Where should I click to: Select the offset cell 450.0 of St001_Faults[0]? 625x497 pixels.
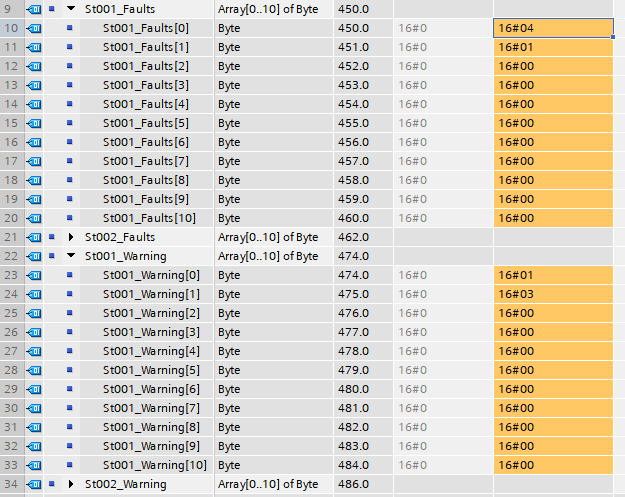point(363,28)
